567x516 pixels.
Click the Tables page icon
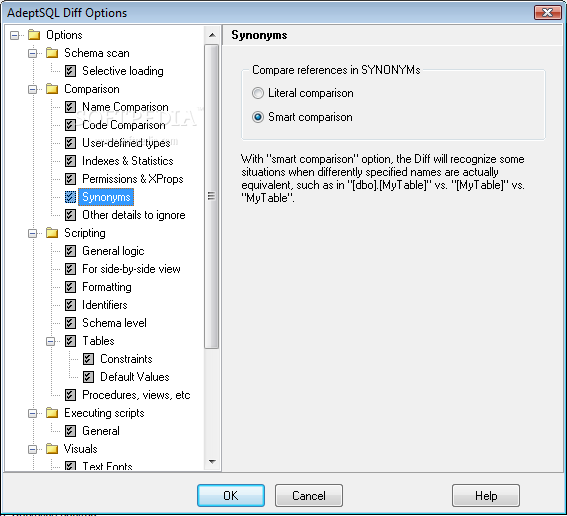pyautogui.click(x=70, y=341)
